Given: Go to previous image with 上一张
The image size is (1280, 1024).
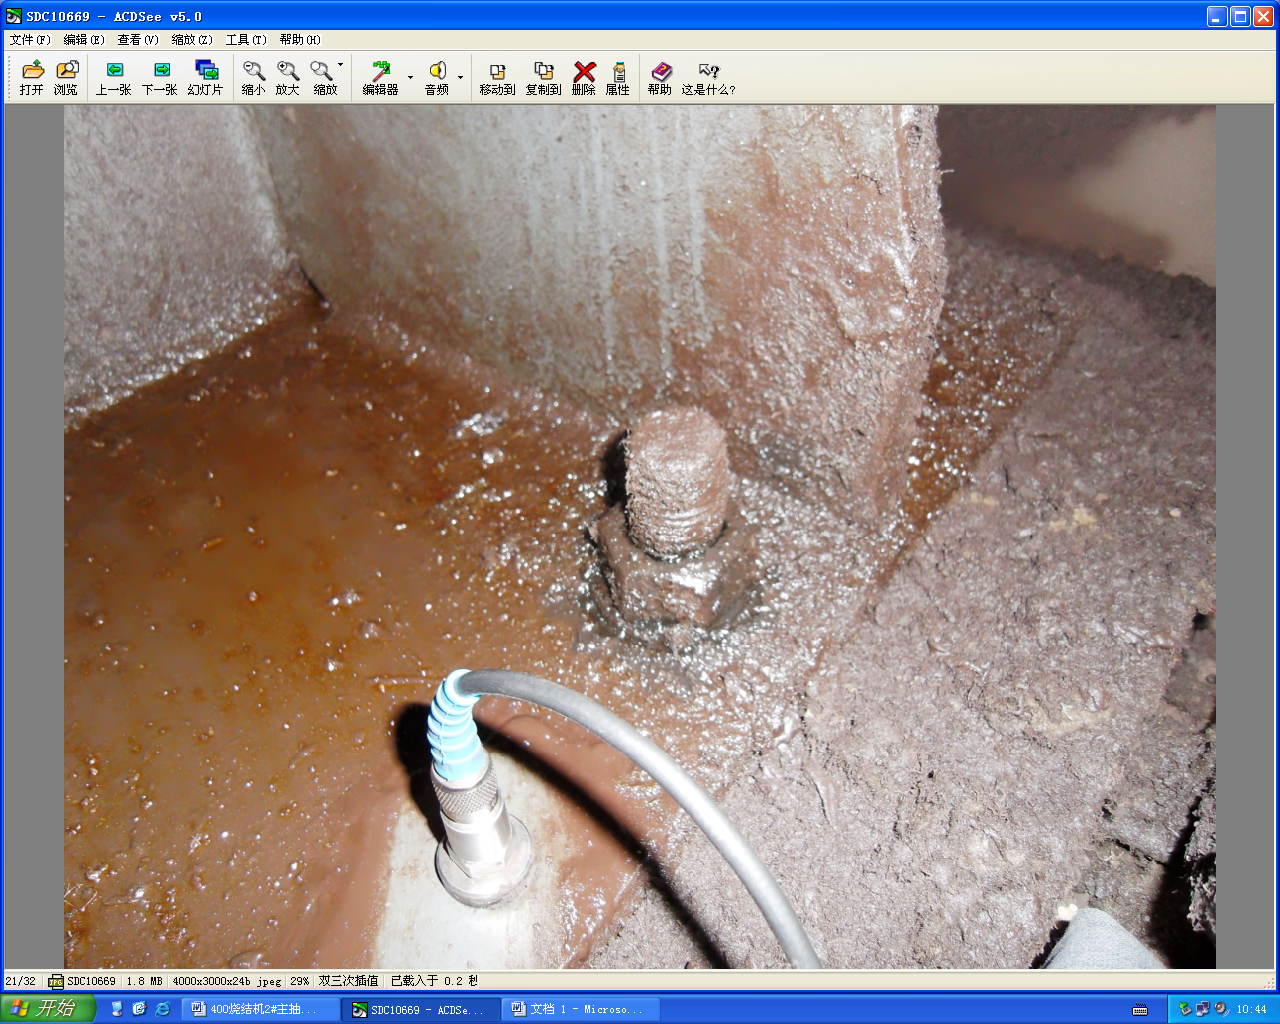Looking at the screenshot, I should click(x=113, y=78).
